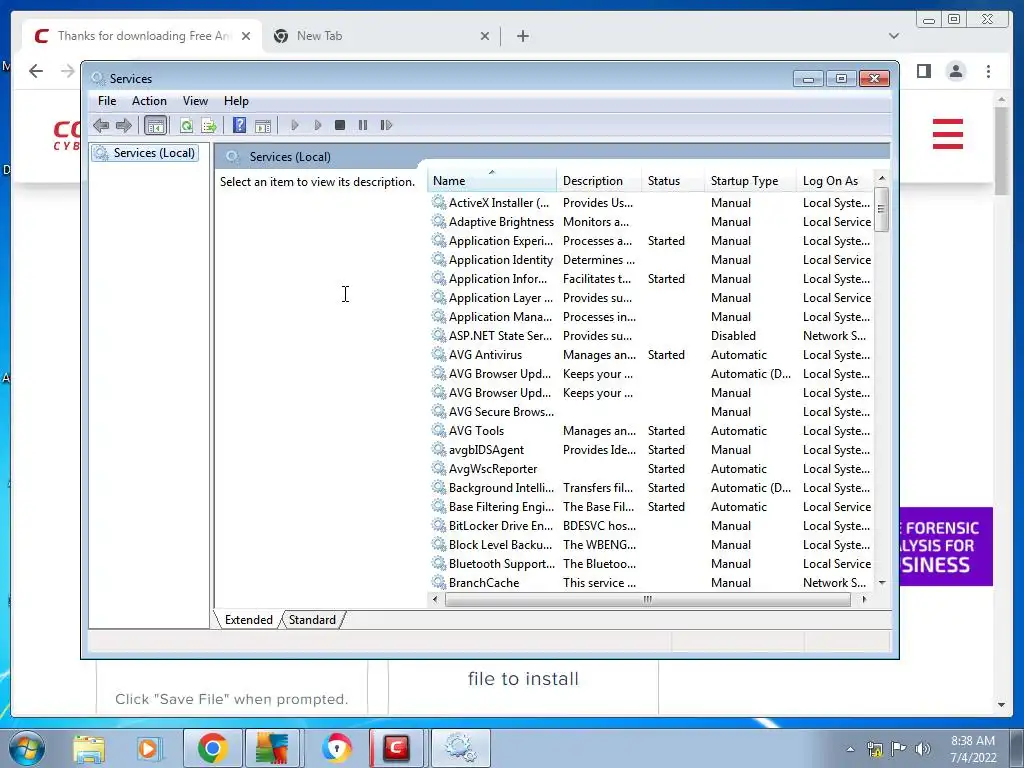The image size is (1024, 768).
Task: Show hidden tray icons arrow
Action: click(x=850, y=749)
